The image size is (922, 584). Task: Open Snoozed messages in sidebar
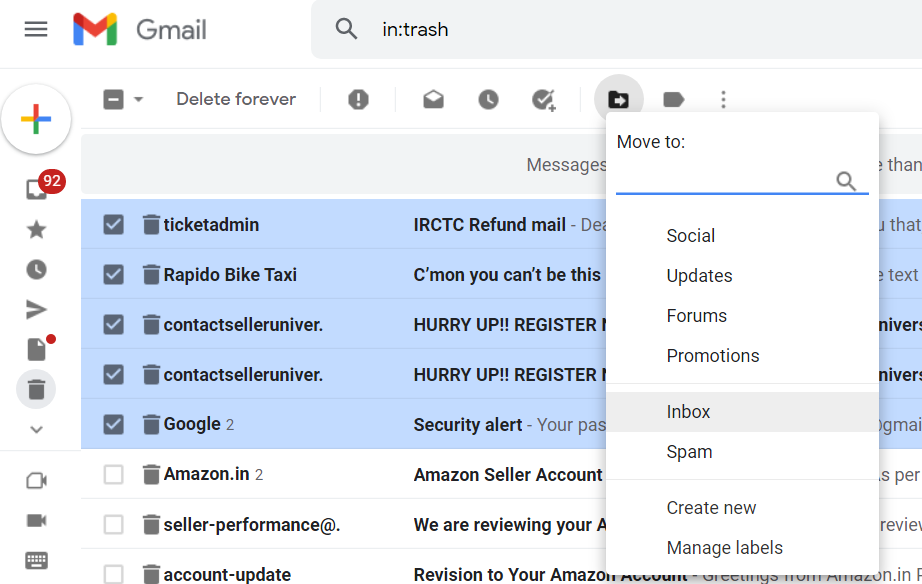[x=36, y=270]
